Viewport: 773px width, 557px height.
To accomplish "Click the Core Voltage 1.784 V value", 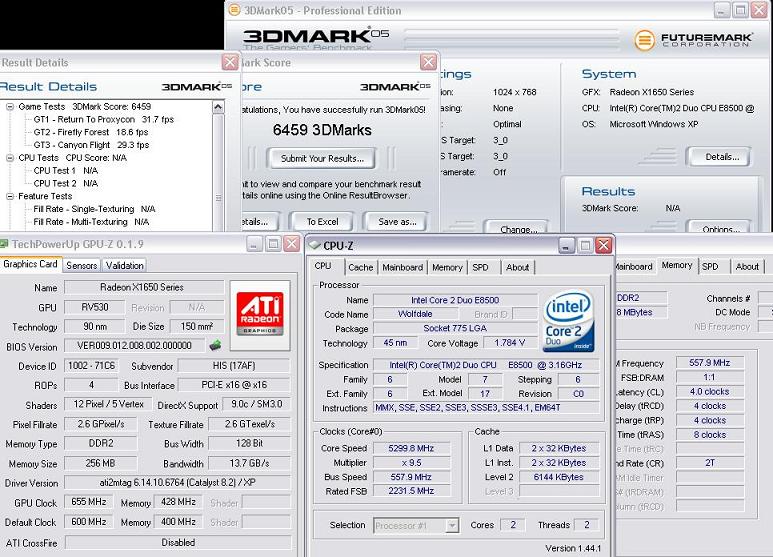I will 509,343.
